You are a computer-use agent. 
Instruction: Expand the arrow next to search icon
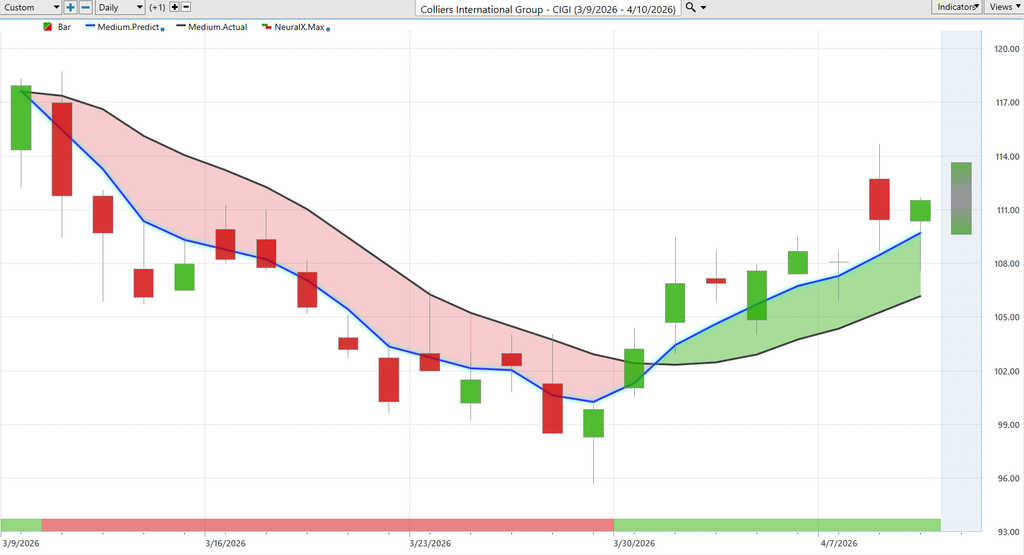[x=704, y=7]
